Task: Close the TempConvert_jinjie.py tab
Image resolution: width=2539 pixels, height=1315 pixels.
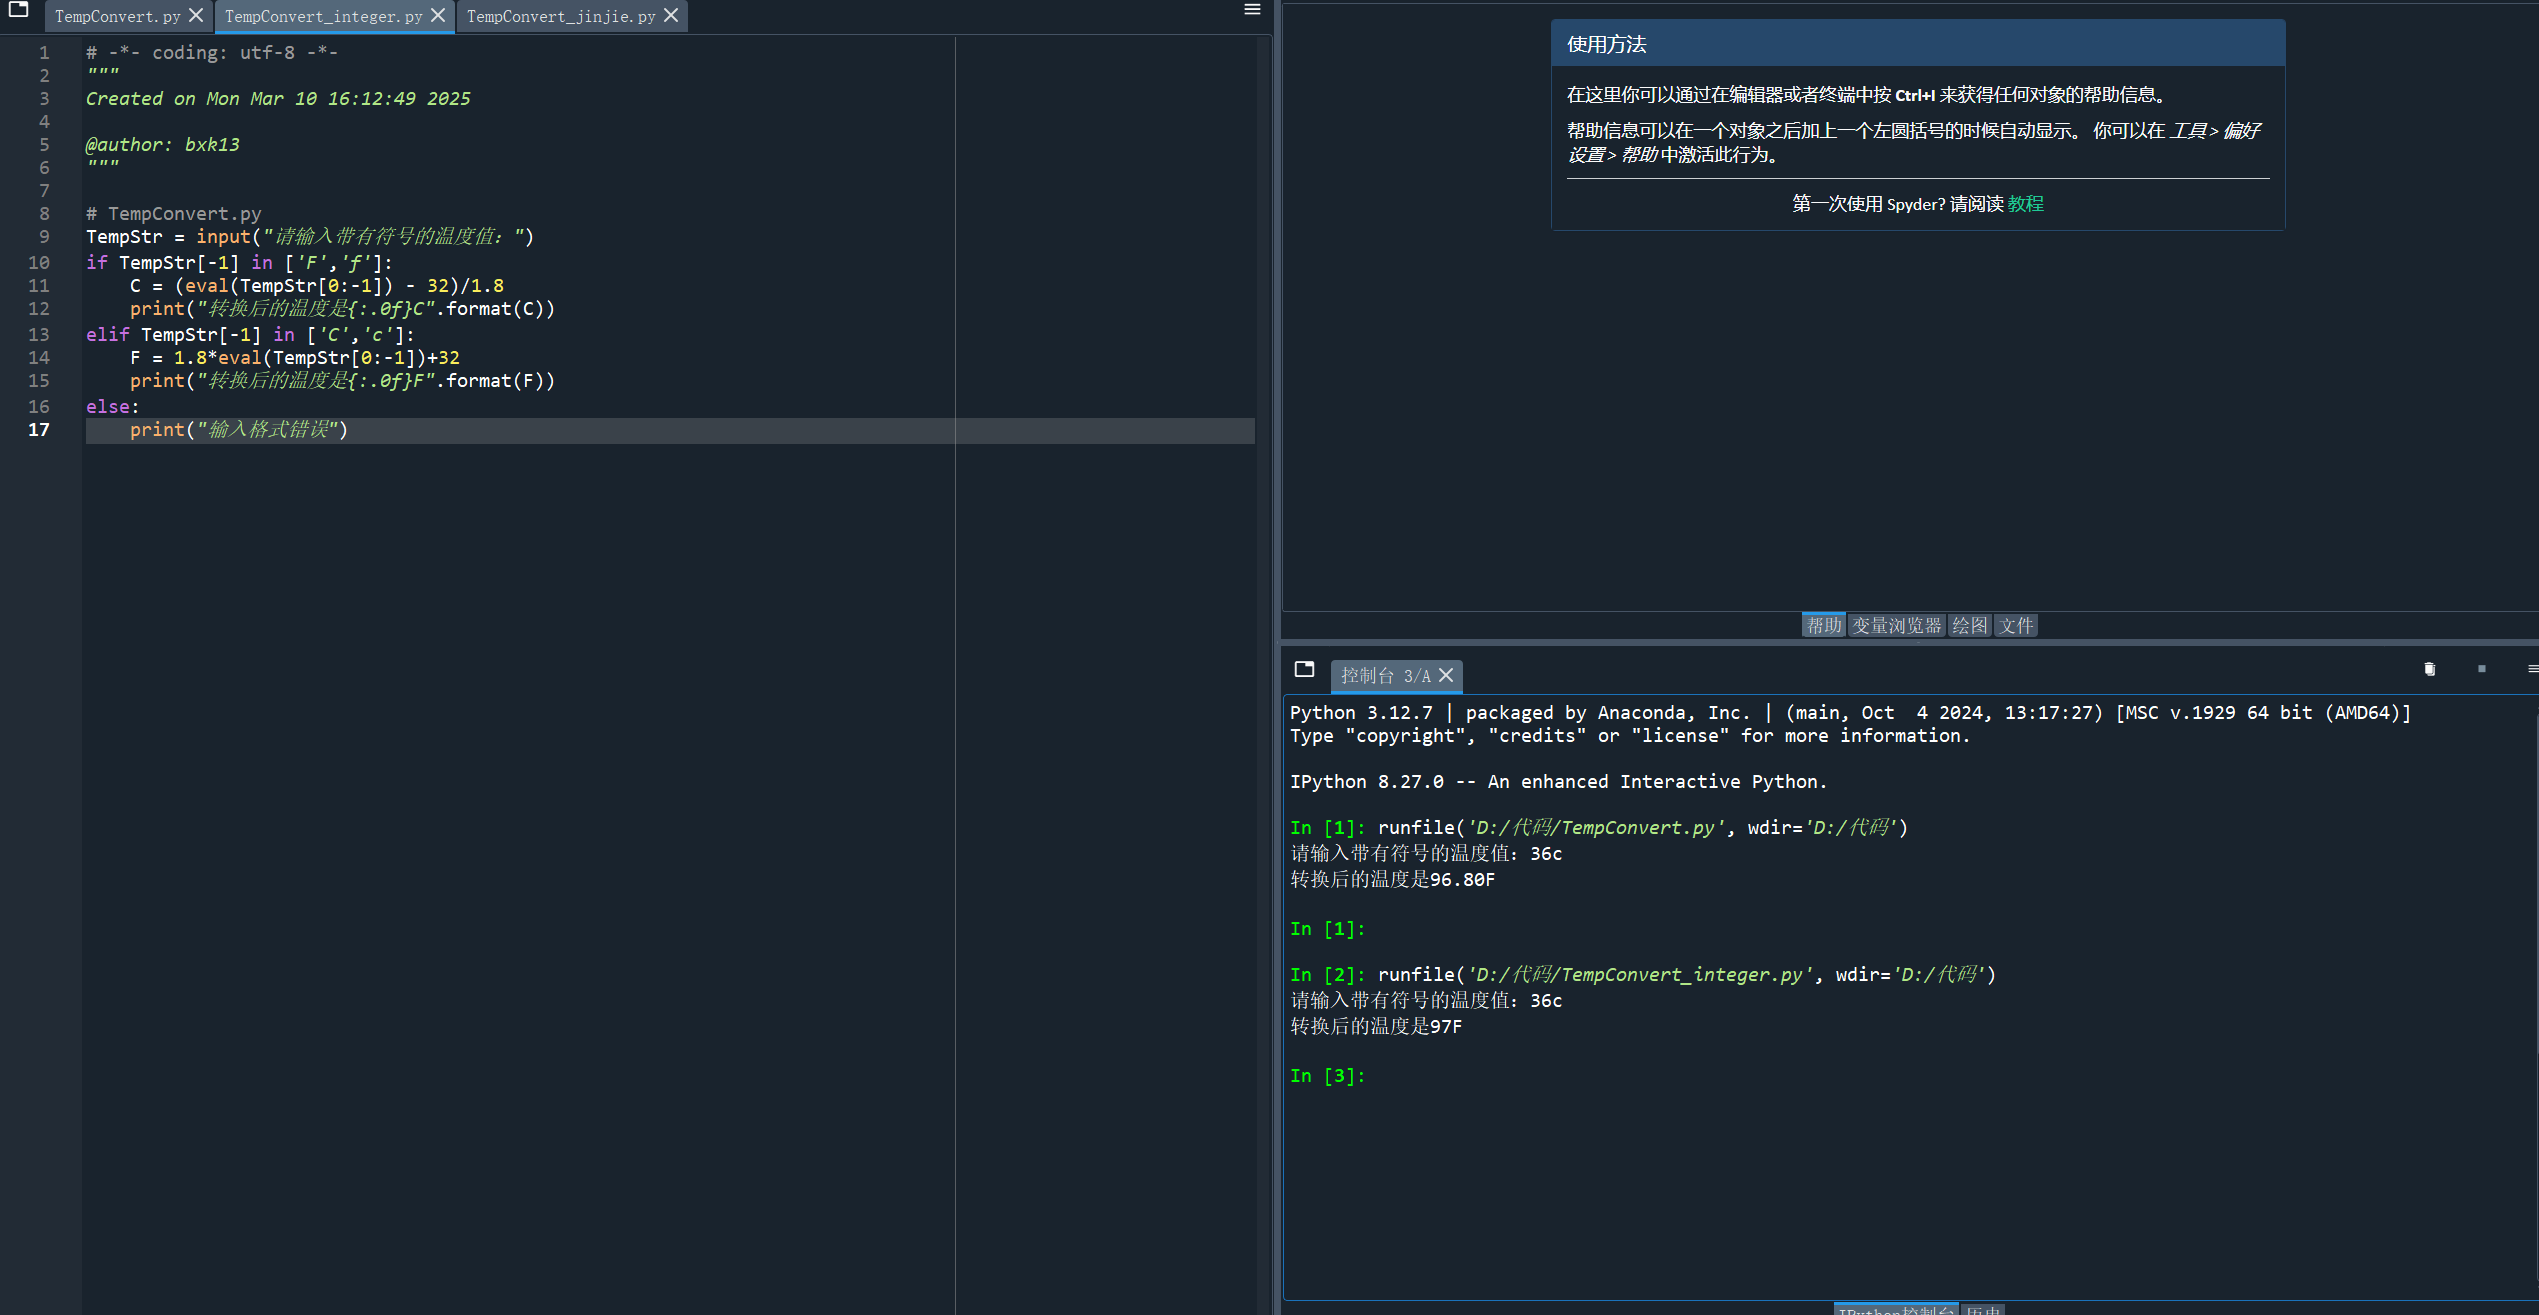Action: [671, 16]
